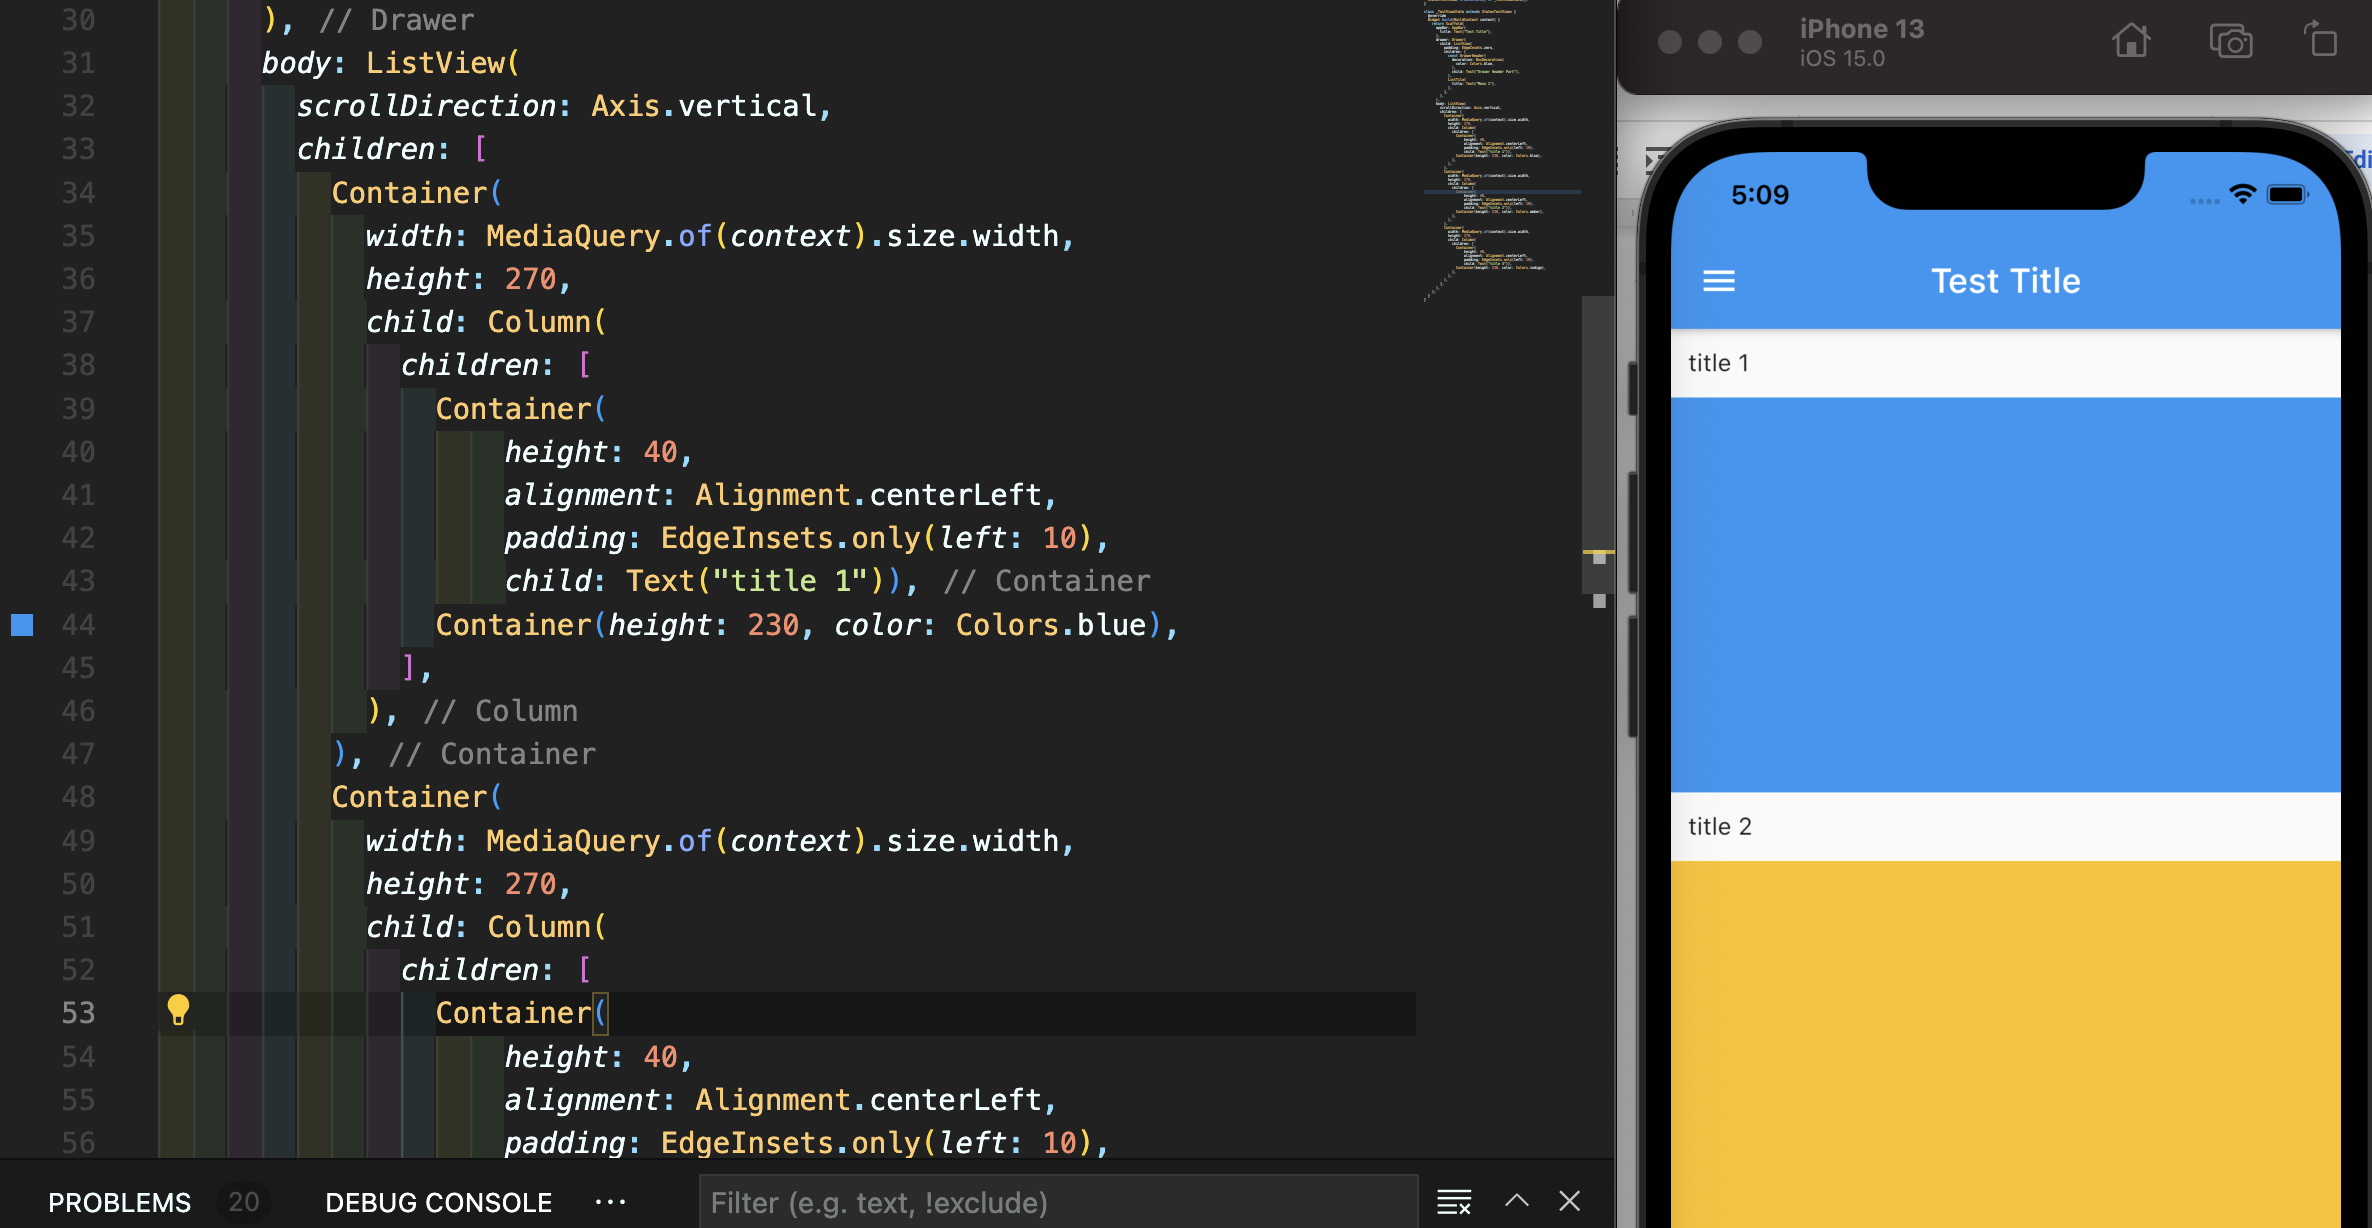Click the lightbulb code action icon
Image resolution: width=2372 pixels, height=1228 pixels.
coord(178,1010)
